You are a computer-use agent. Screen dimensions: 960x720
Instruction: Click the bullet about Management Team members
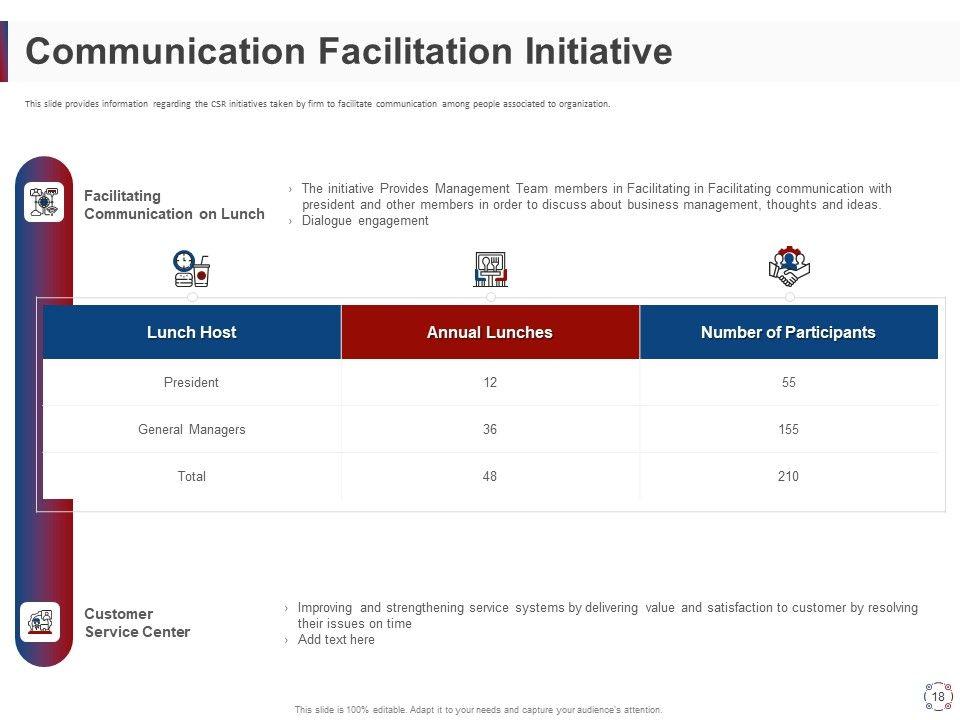(596, 197)
